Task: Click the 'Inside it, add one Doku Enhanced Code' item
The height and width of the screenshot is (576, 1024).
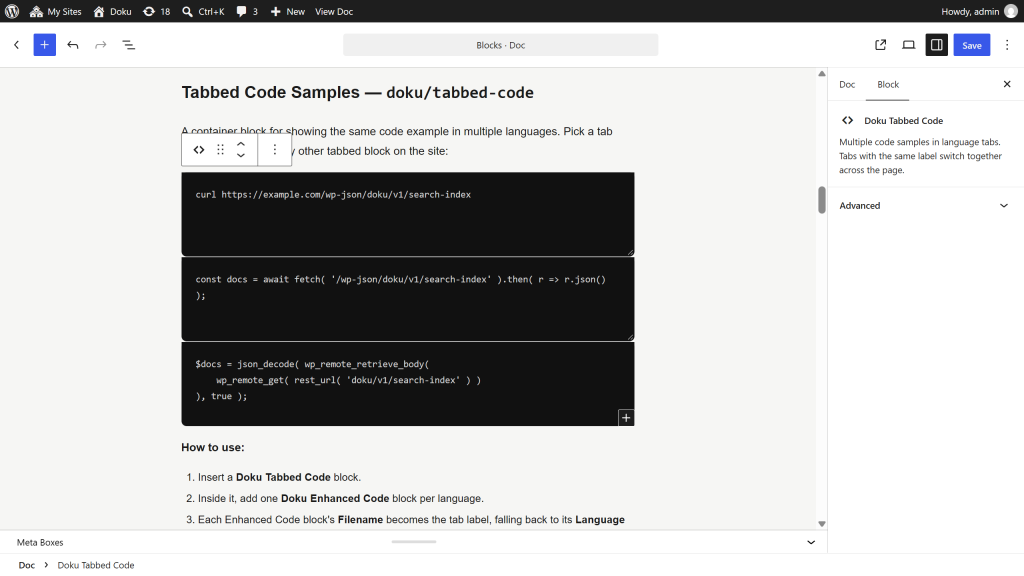Action: click(341, 498)
